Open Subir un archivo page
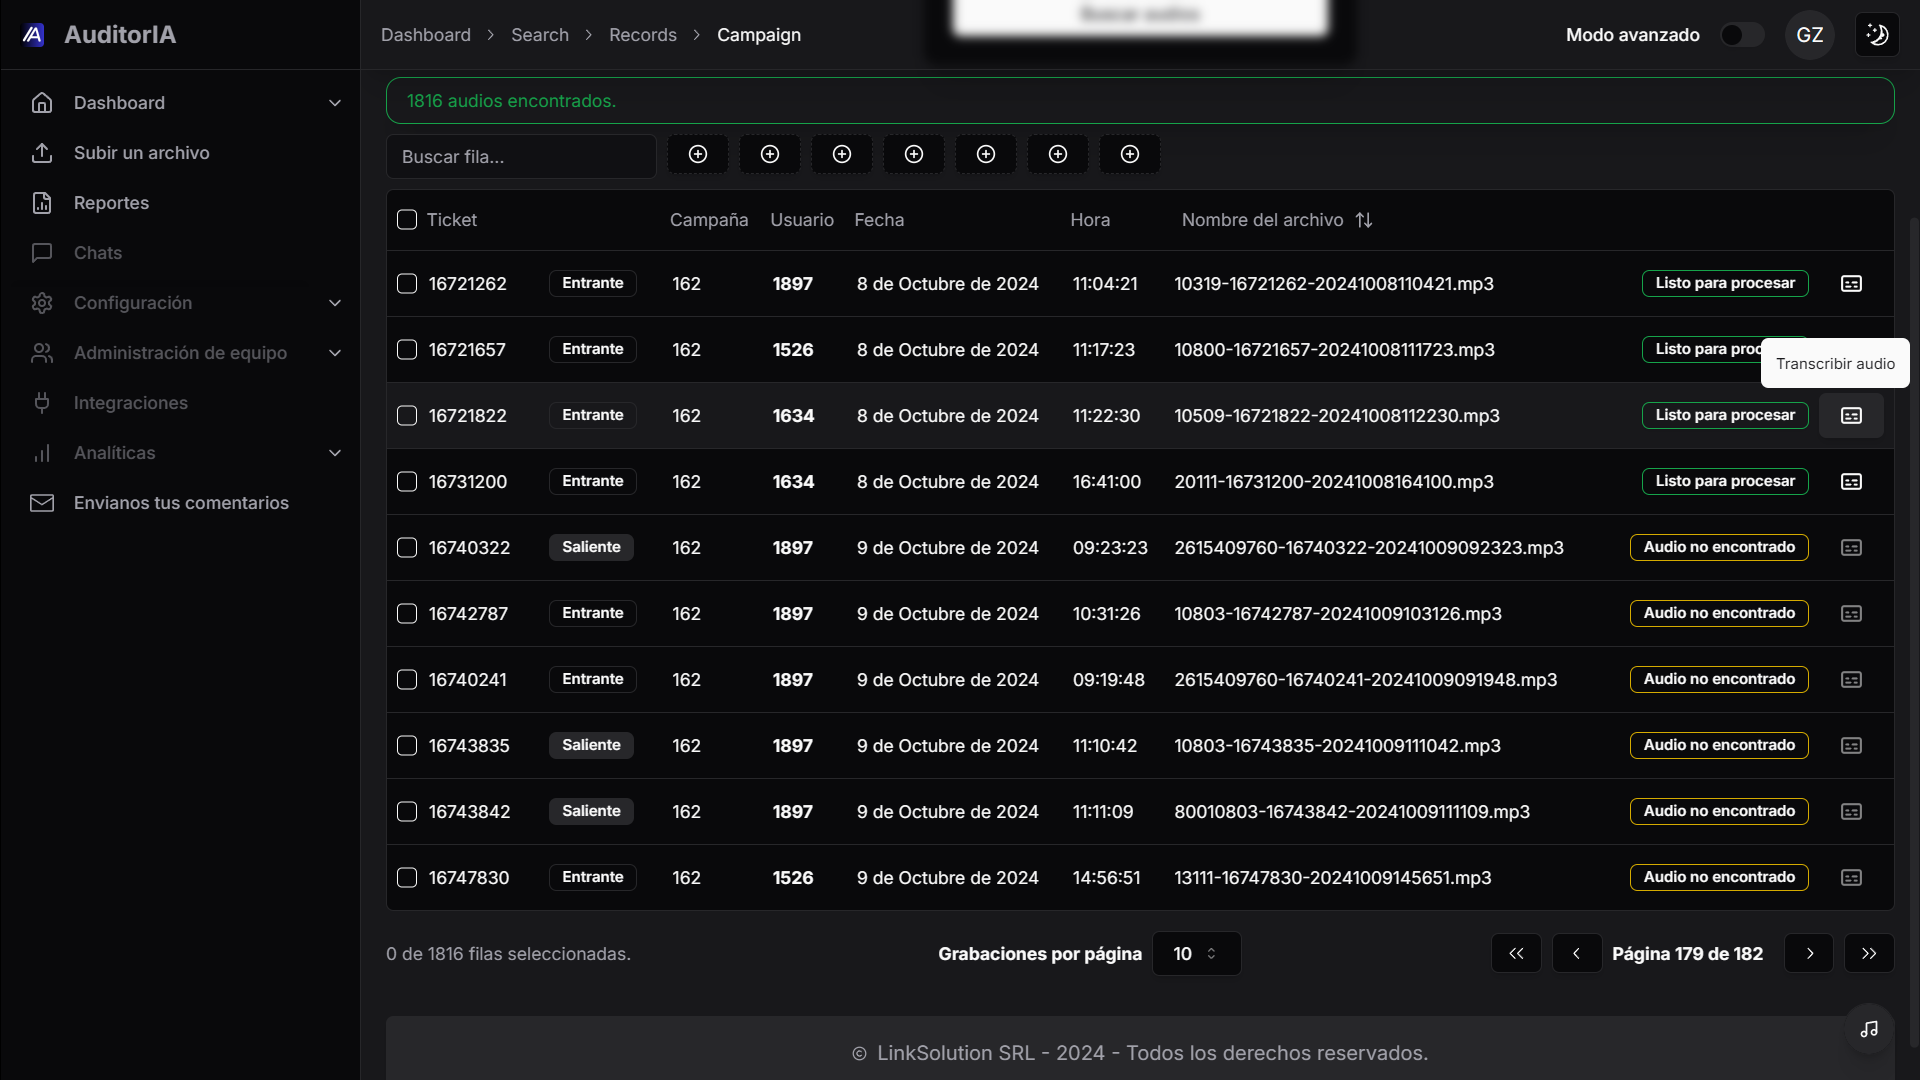This screenshot has width=1920, height=1080. click(141, 153)
